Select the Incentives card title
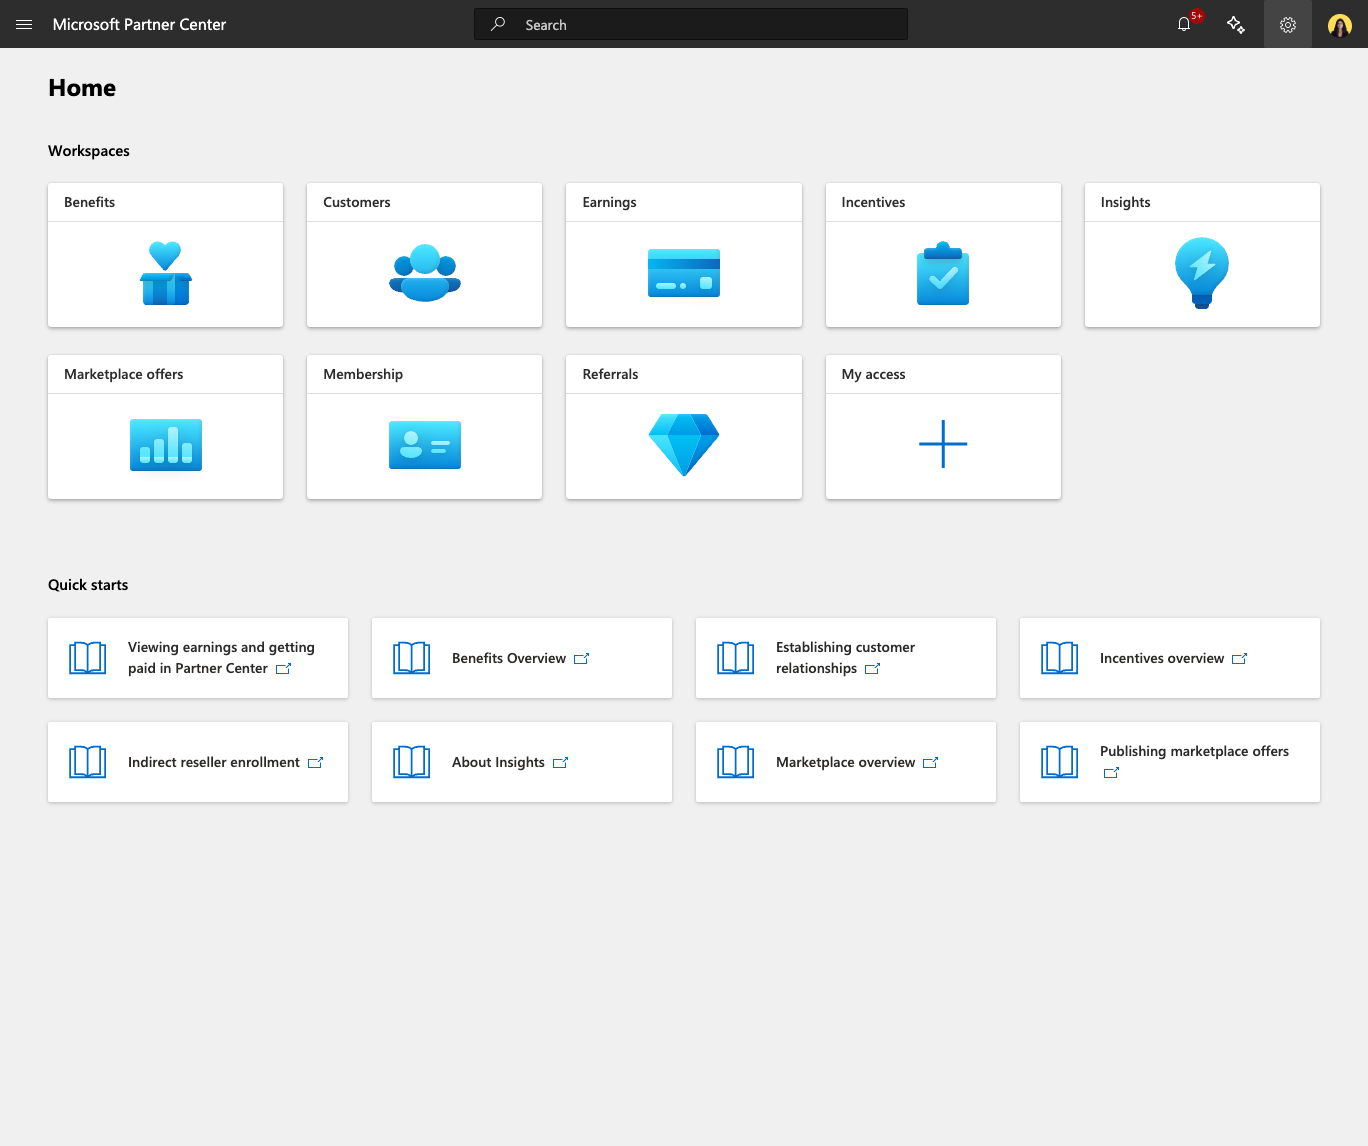The image size is (1368, 1146). [873, 202]
